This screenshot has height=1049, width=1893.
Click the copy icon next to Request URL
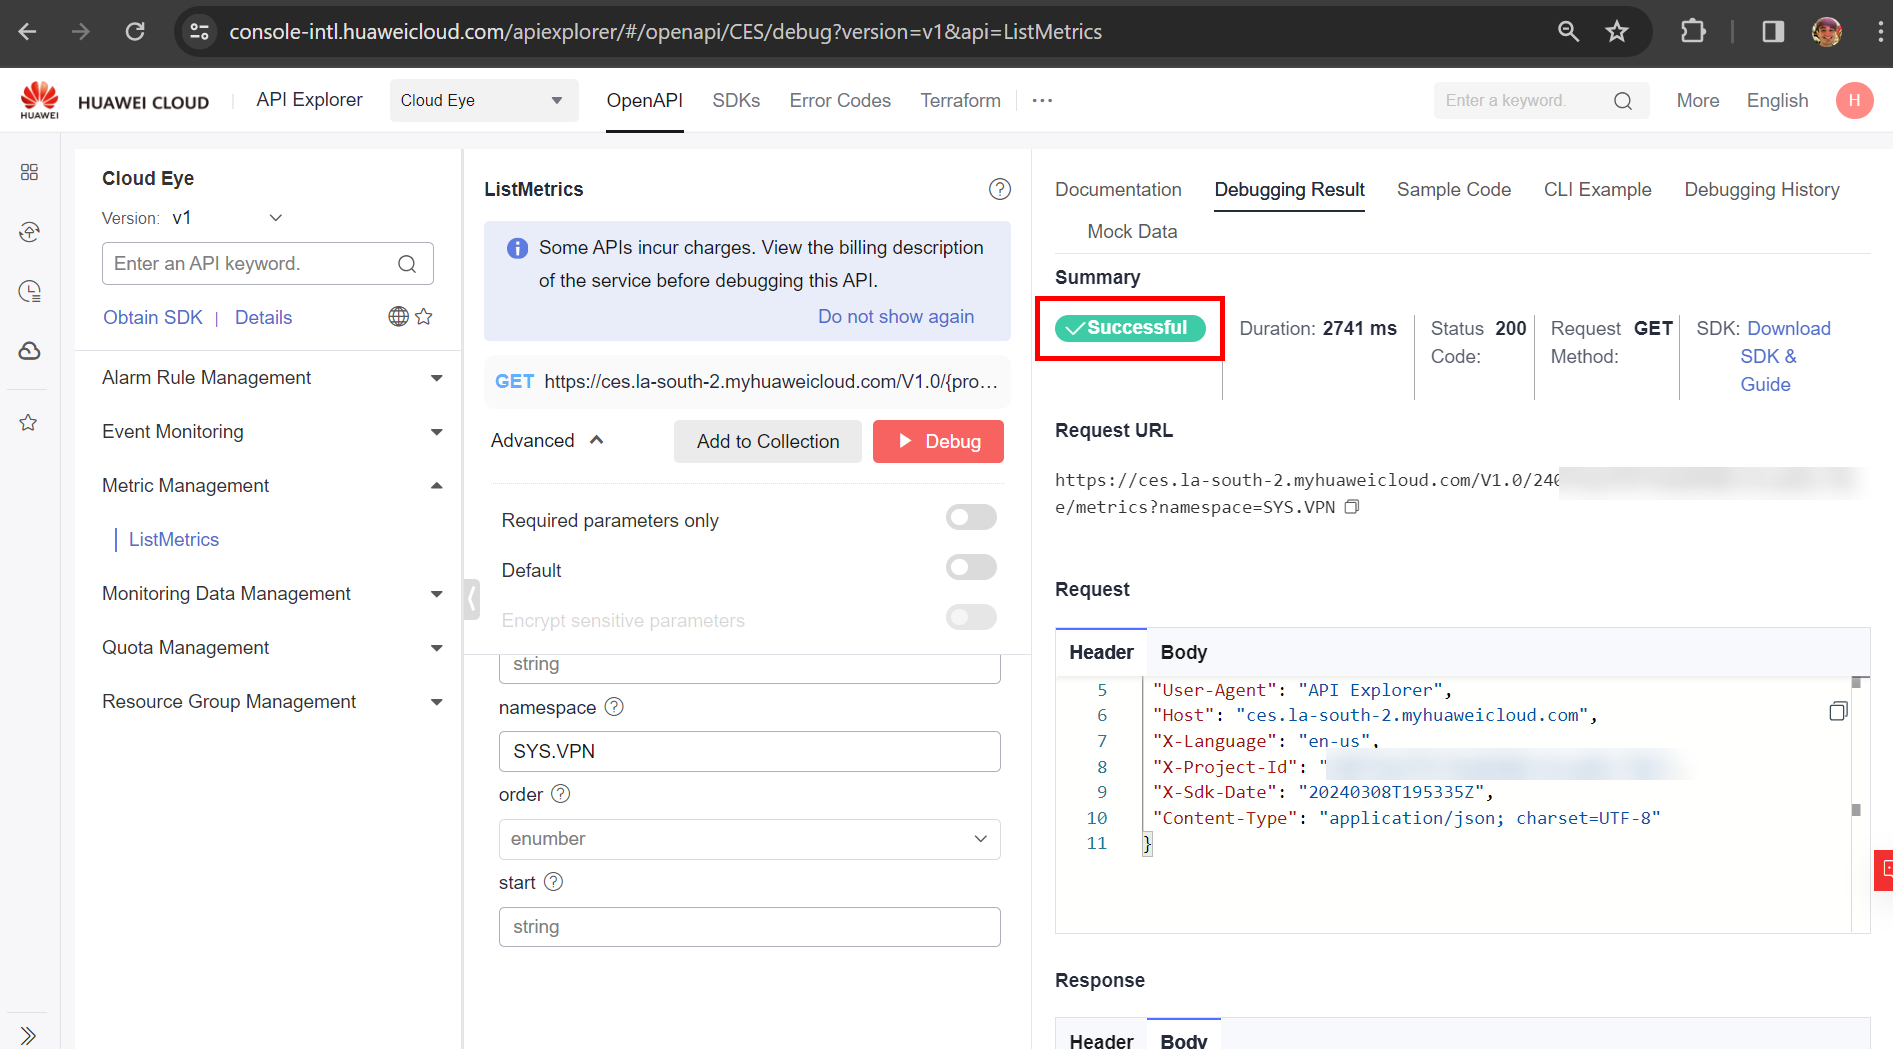[x=1352, y=507]
